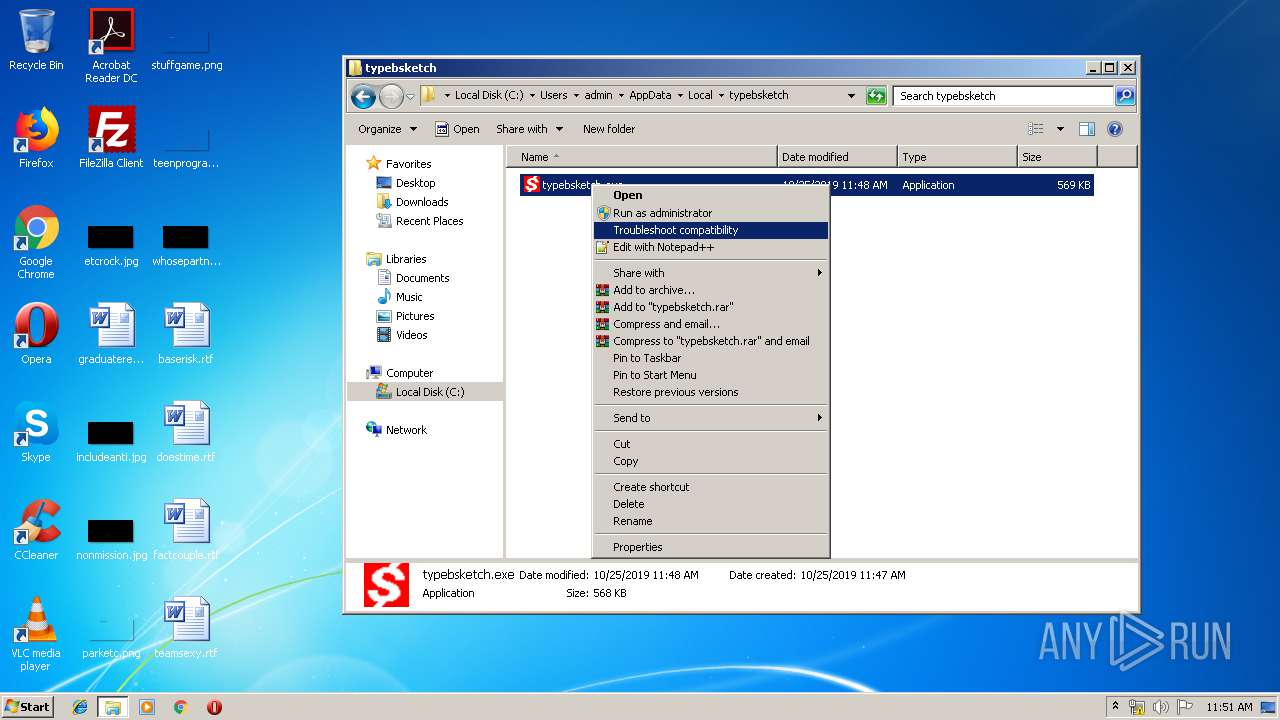Select baserisk.rtf file on desktop

coord(186,334)
